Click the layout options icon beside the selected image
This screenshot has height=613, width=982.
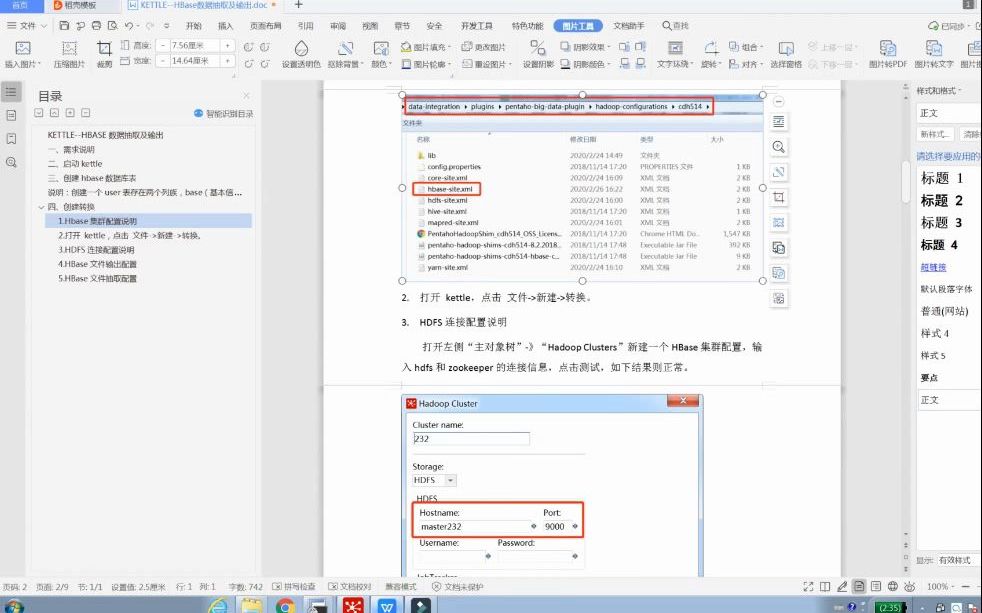click(778, 121)
